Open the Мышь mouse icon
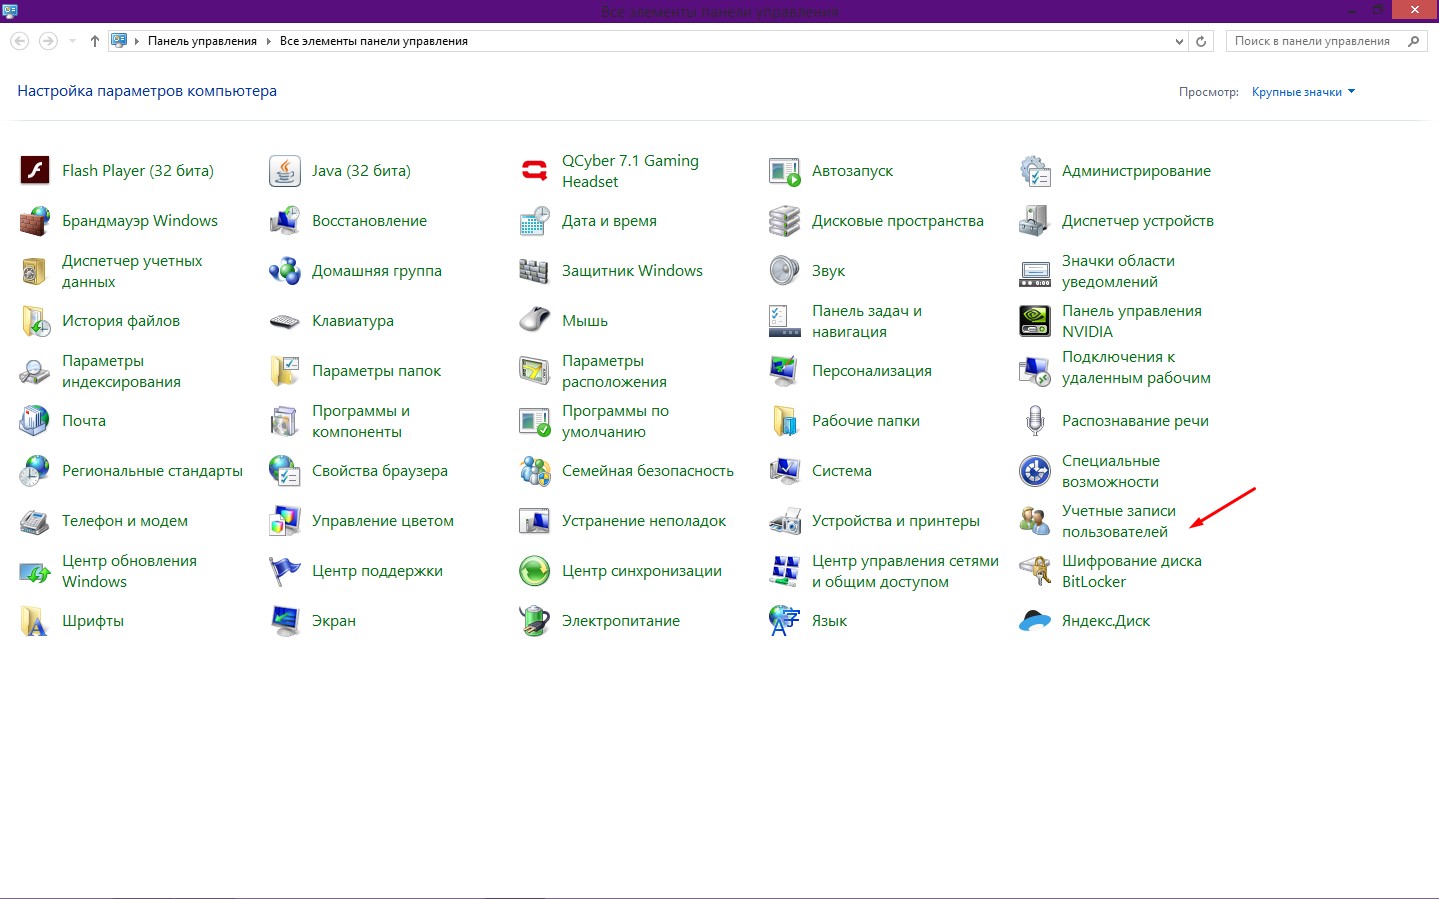The image size is (1439, 899). [535, 321]
